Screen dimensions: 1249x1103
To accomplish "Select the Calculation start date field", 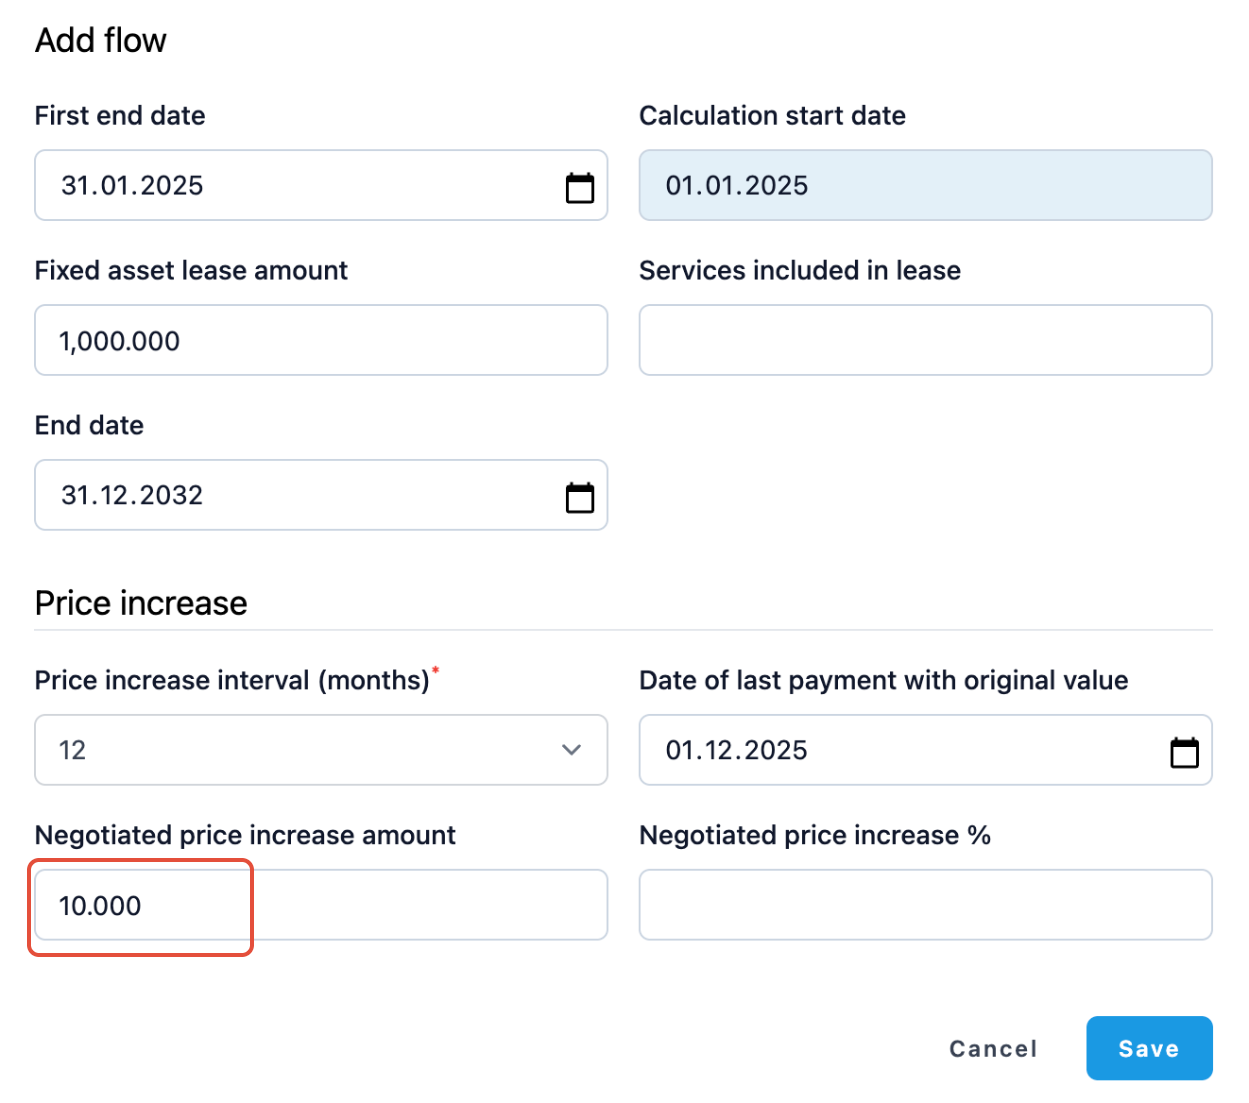I will pos(925,186).
